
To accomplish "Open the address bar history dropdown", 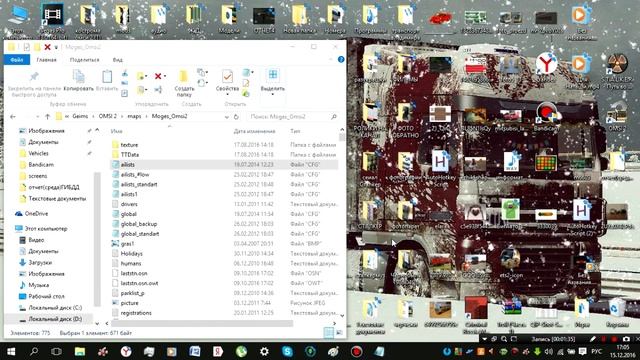I will coord(227,117).
